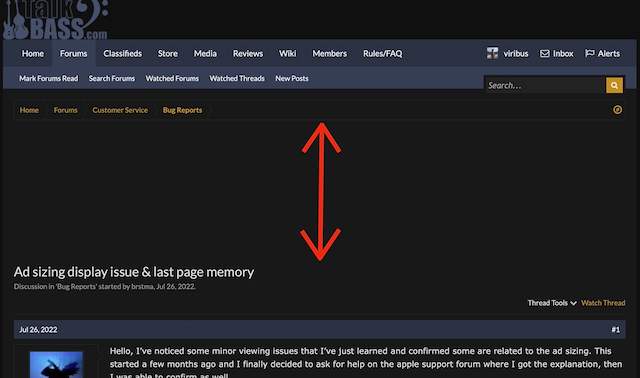View New Posts

click(292, 78)
